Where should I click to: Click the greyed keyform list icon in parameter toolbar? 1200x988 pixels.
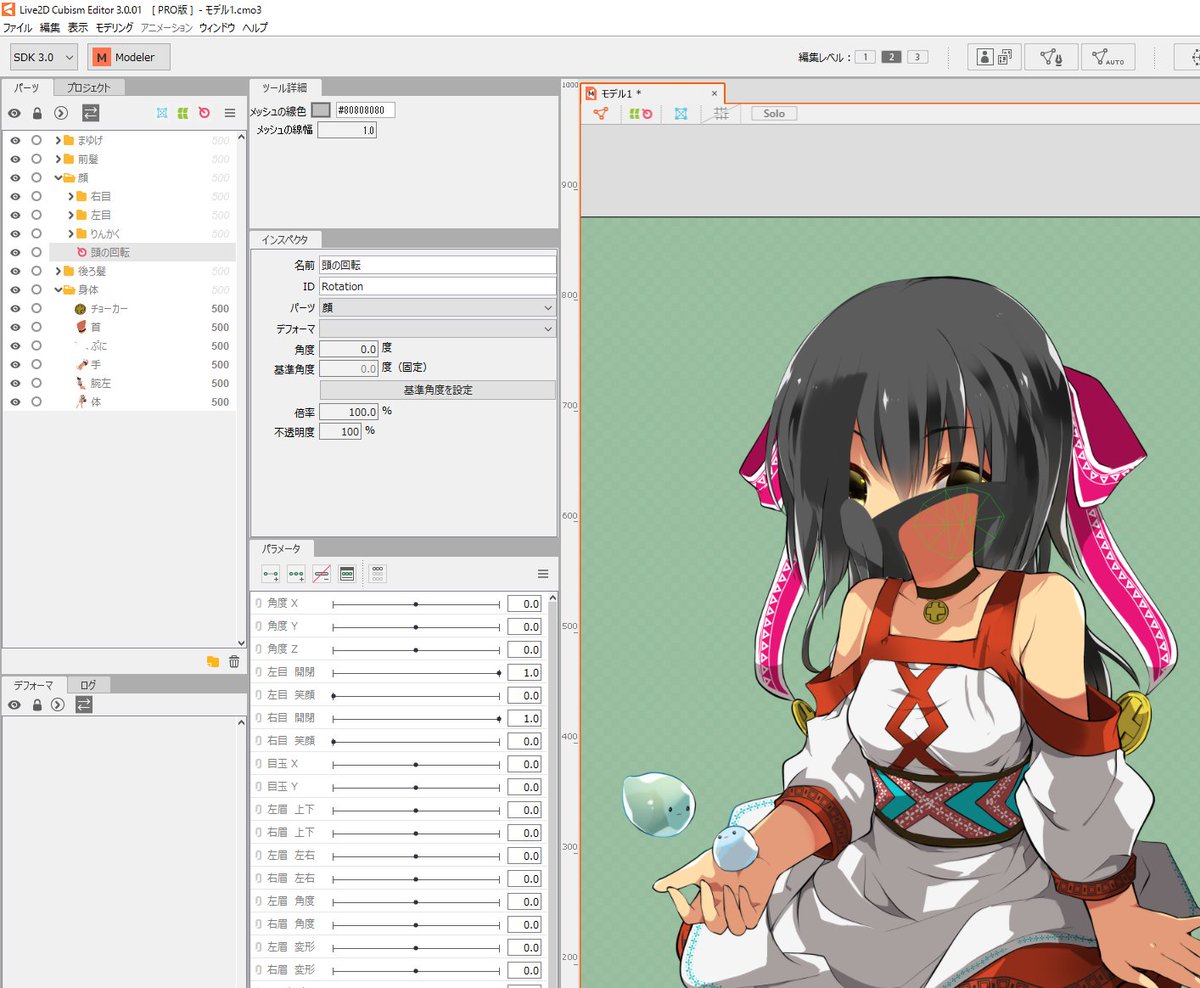(x=377, y=574)
